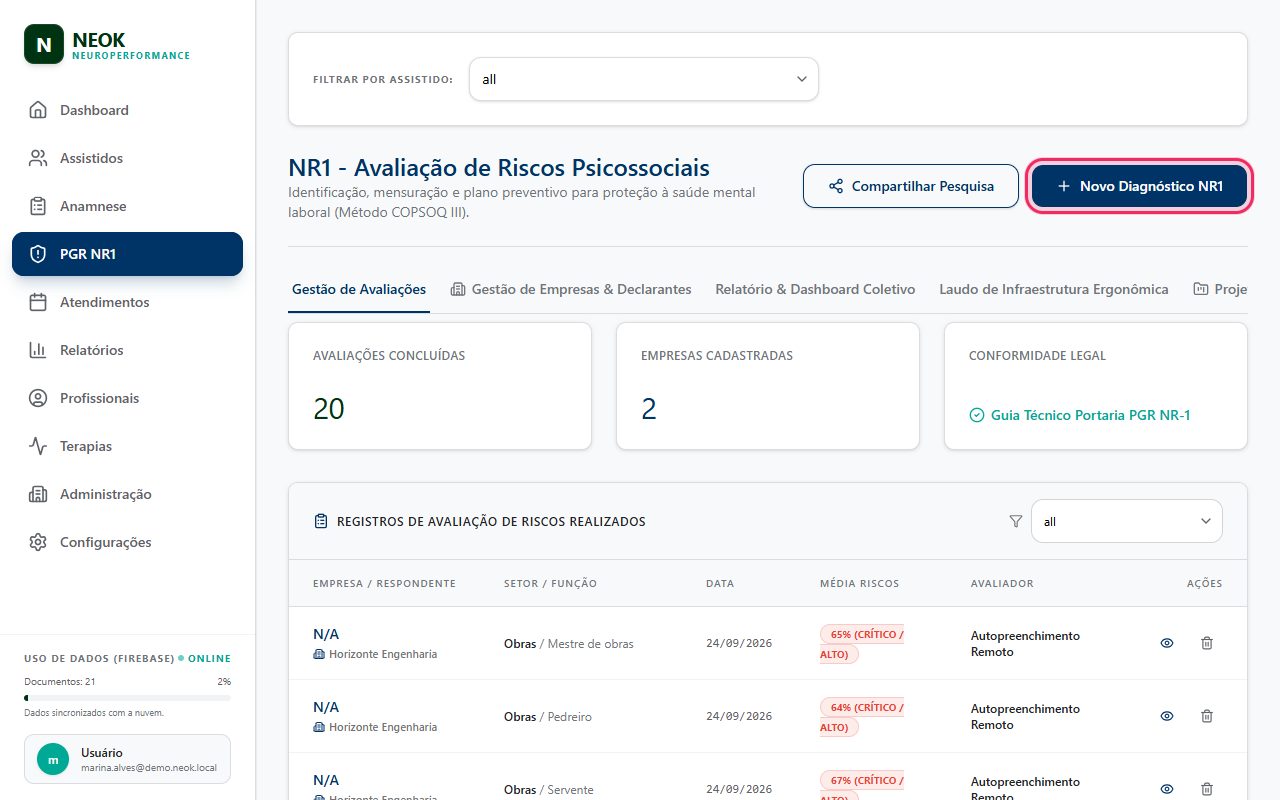
Task: Switch to Gestão de Avaliações tab
Action: click(359, 289)
